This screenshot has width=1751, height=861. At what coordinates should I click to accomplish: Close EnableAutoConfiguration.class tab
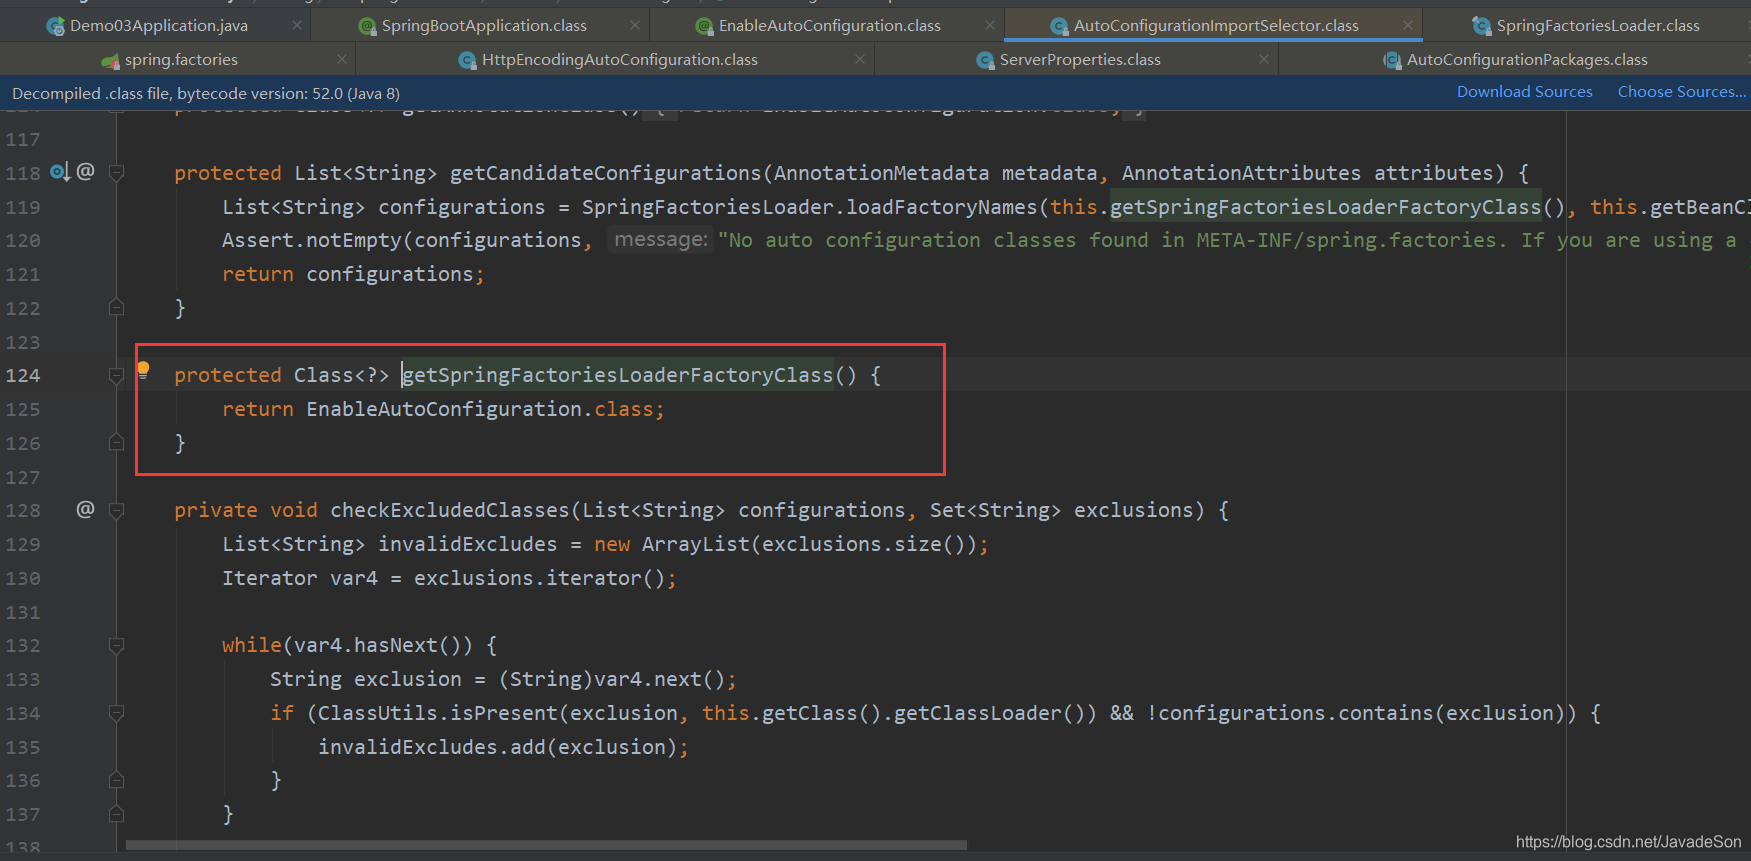[990, 25]
